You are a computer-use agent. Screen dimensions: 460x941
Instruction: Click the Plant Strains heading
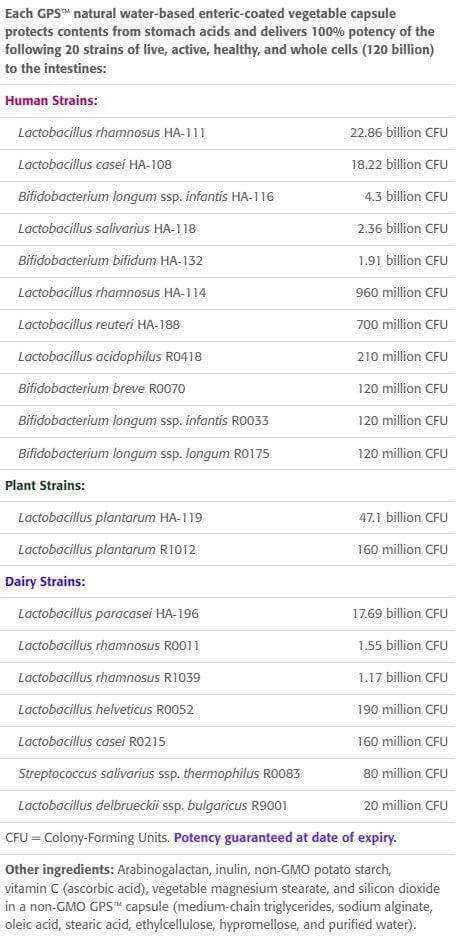tap(45, 486)
